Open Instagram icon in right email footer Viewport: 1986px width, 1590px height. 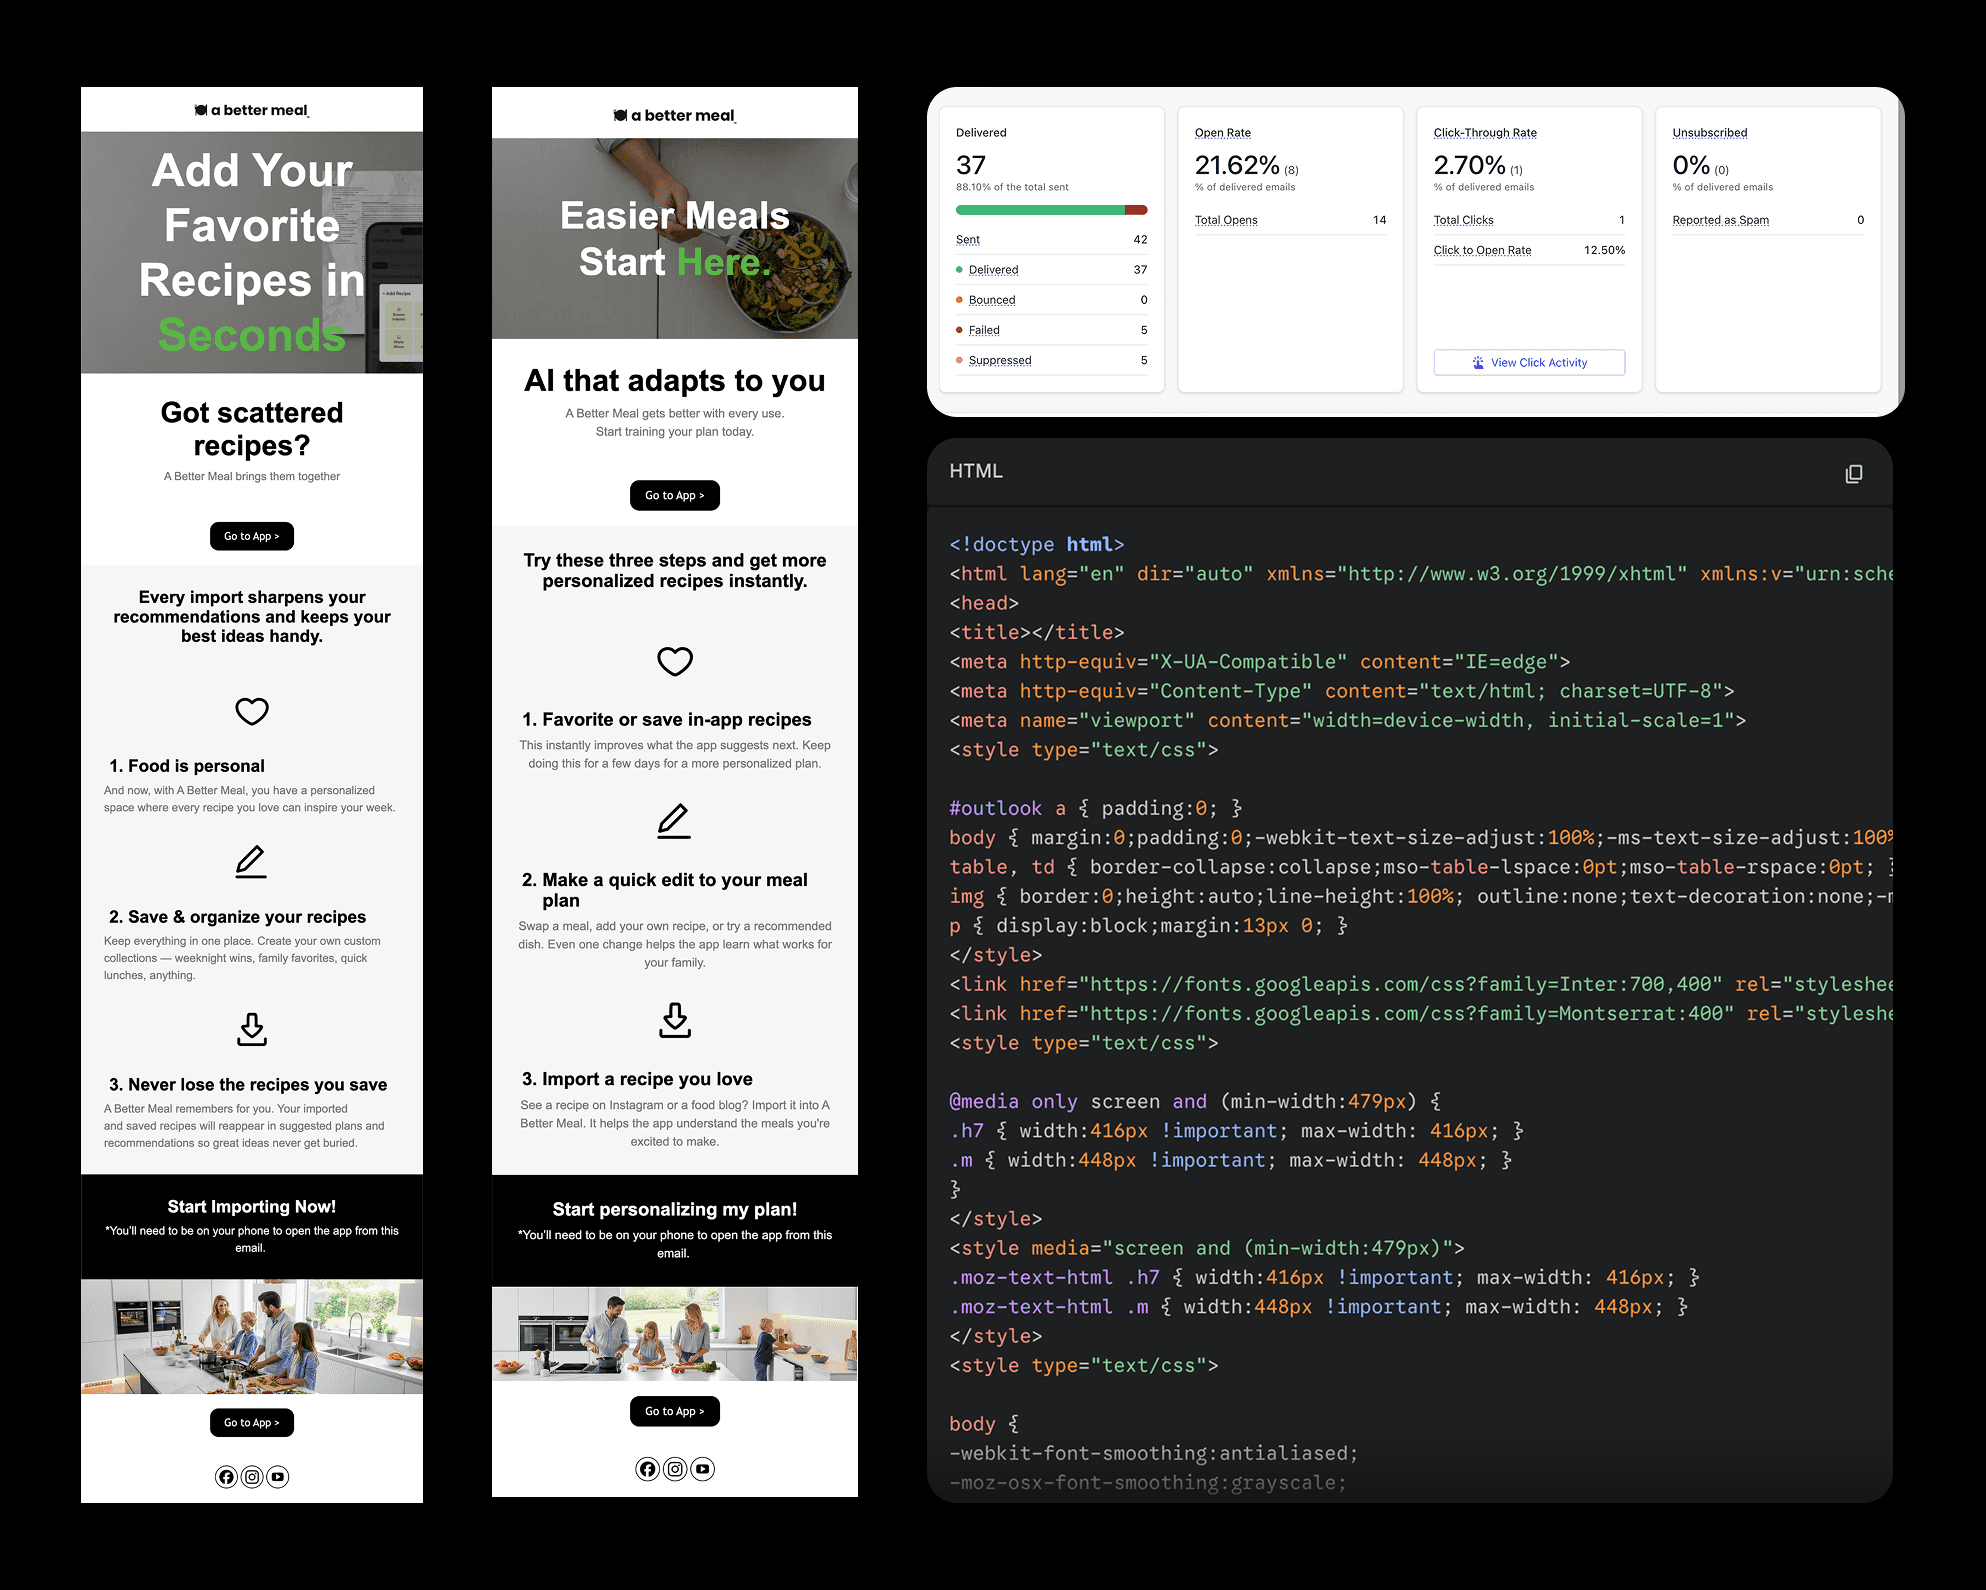(675, 1469)
